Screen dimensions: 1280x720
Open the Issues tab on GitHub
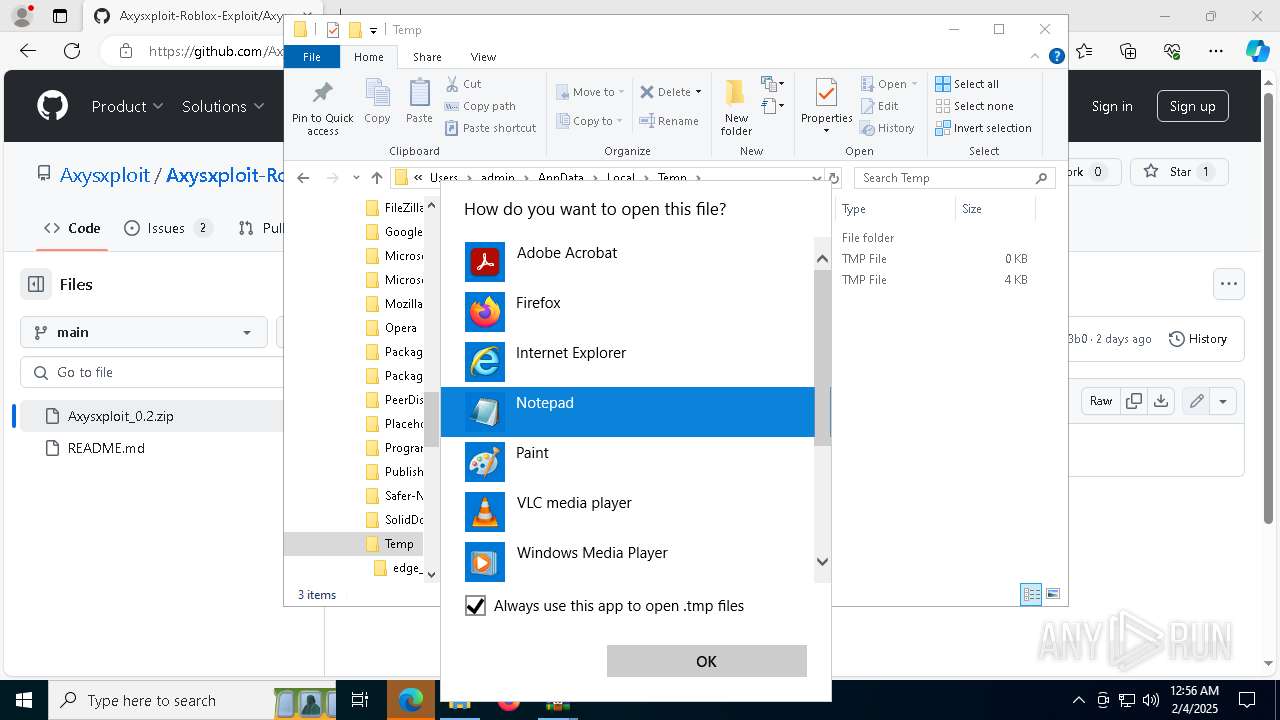[x=167, y=228]
